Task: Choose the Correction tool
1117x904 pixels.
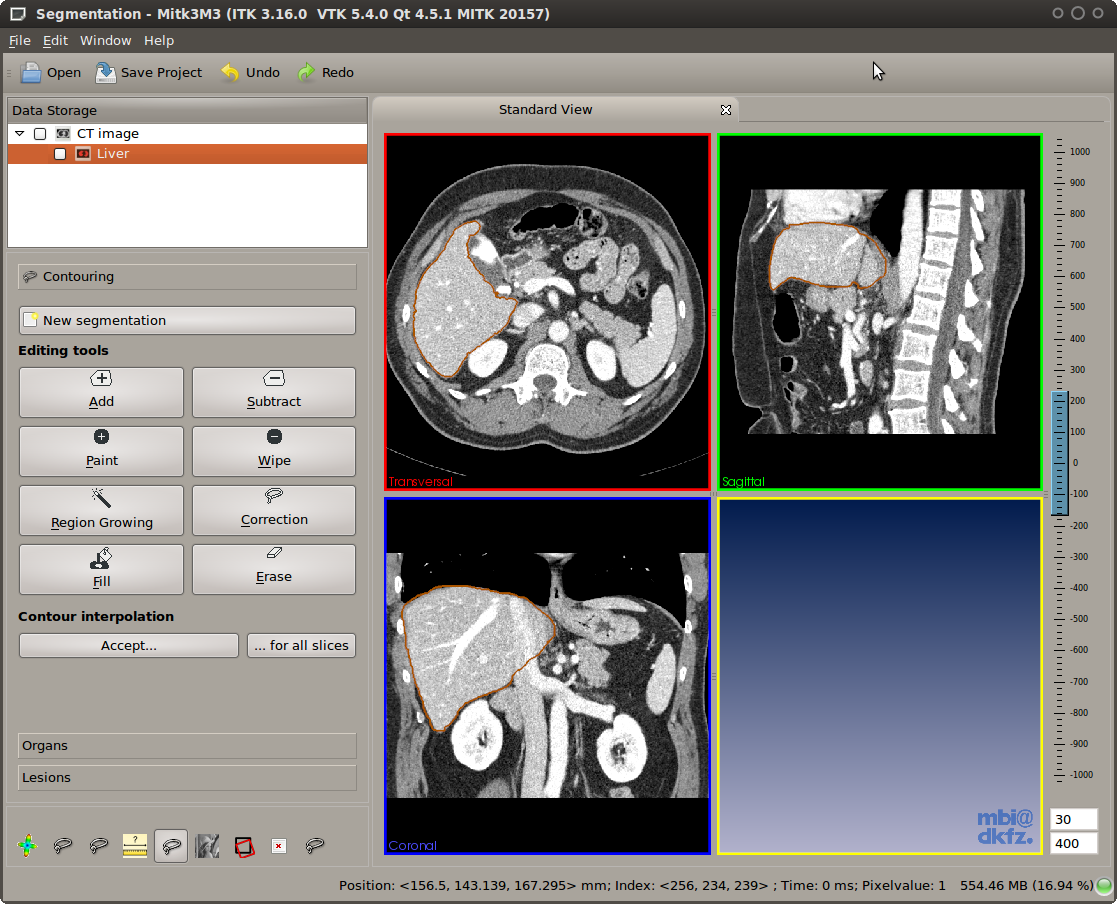Action: click(274, 510)
